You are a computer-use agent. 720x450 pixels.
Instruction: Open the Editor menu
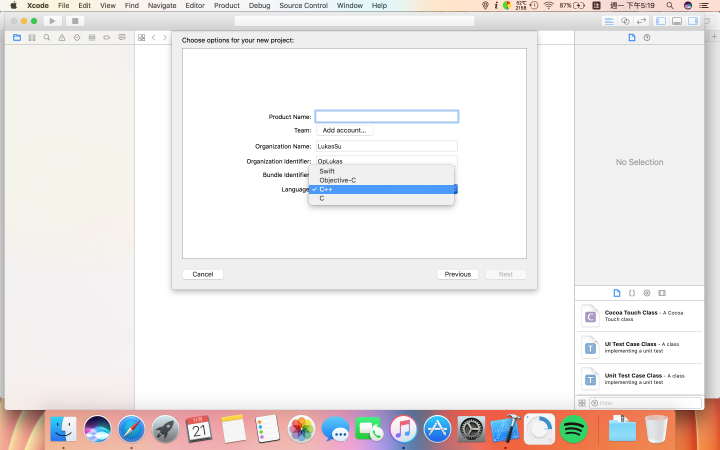pyautogui.click(x=195, y=6)
